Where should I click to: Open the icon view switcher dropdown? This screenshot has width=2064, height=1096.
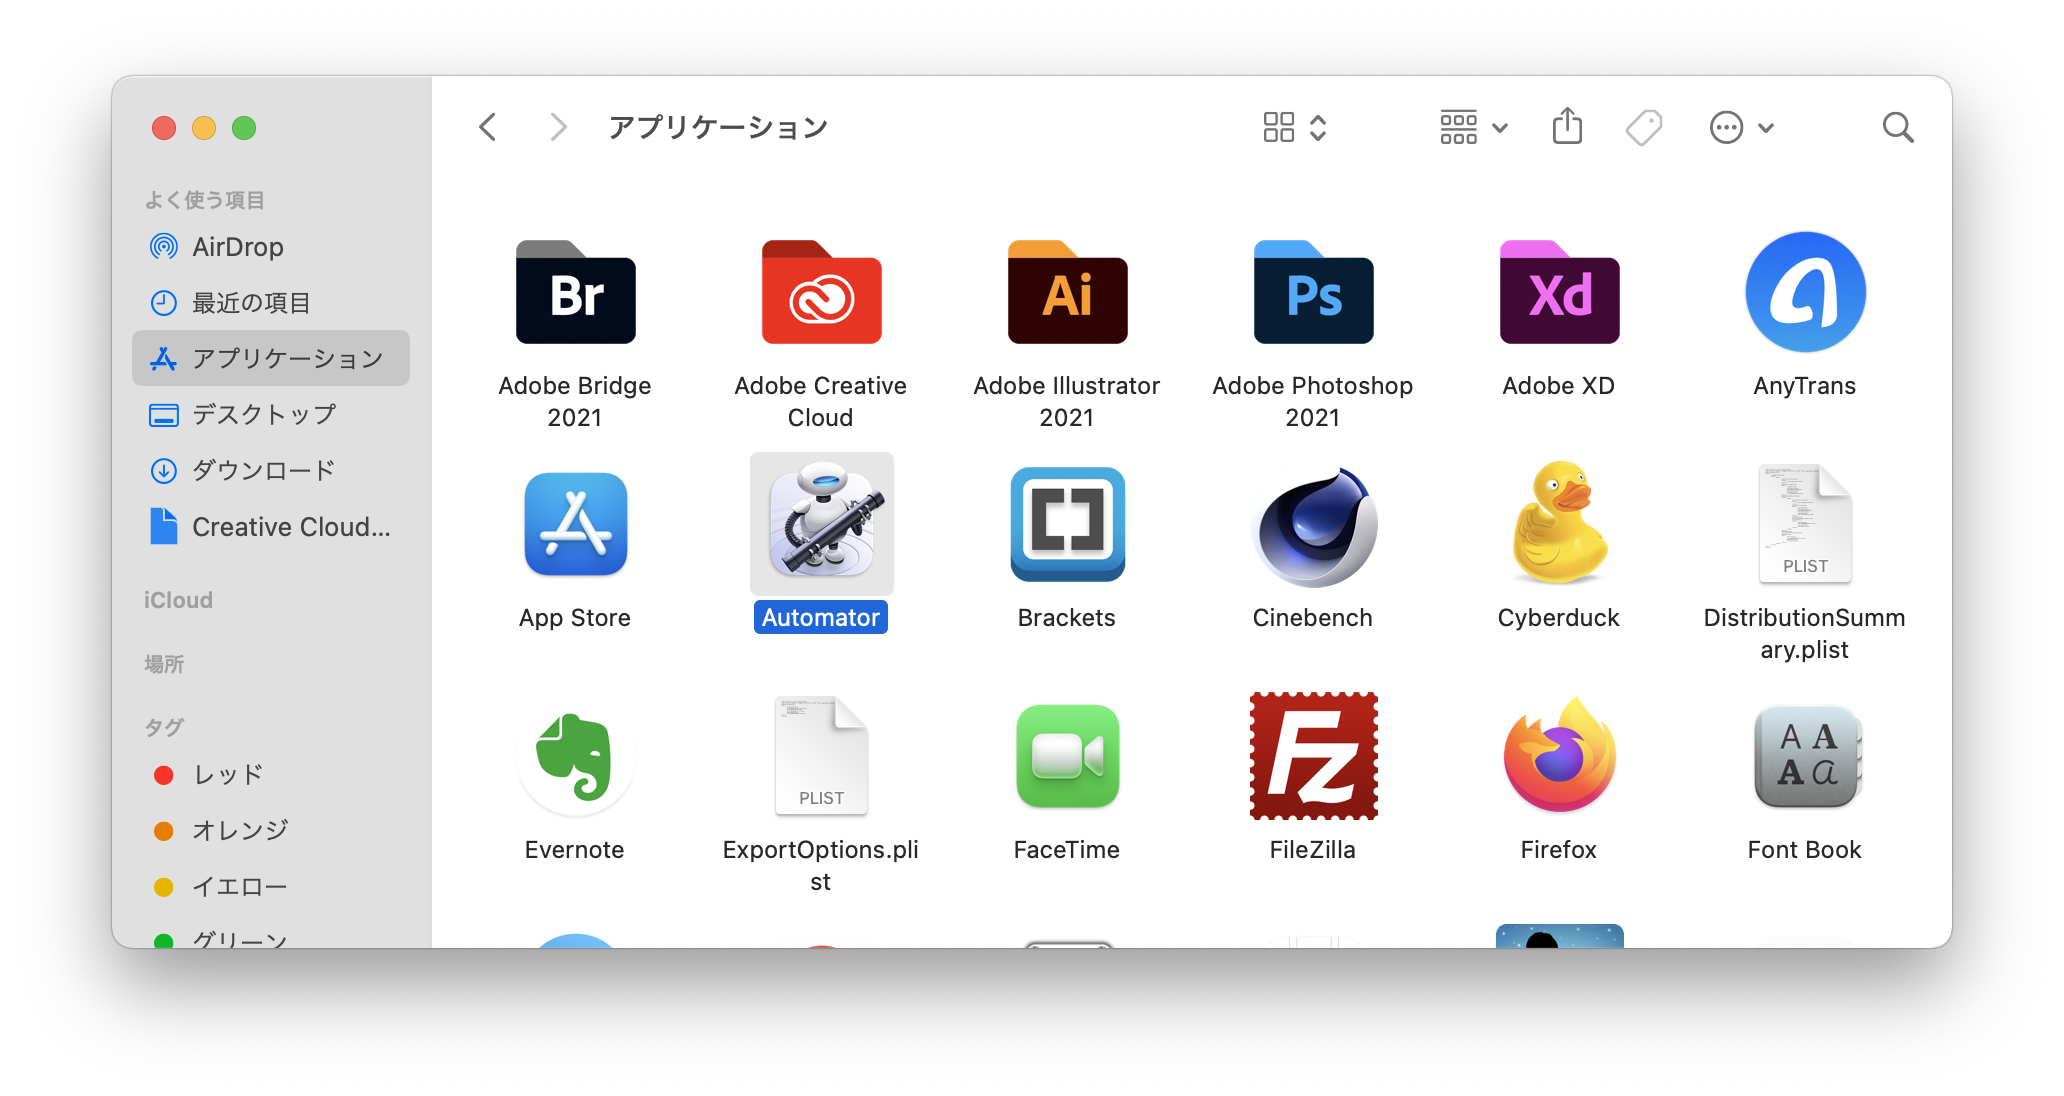click(x=1295, y=128)
